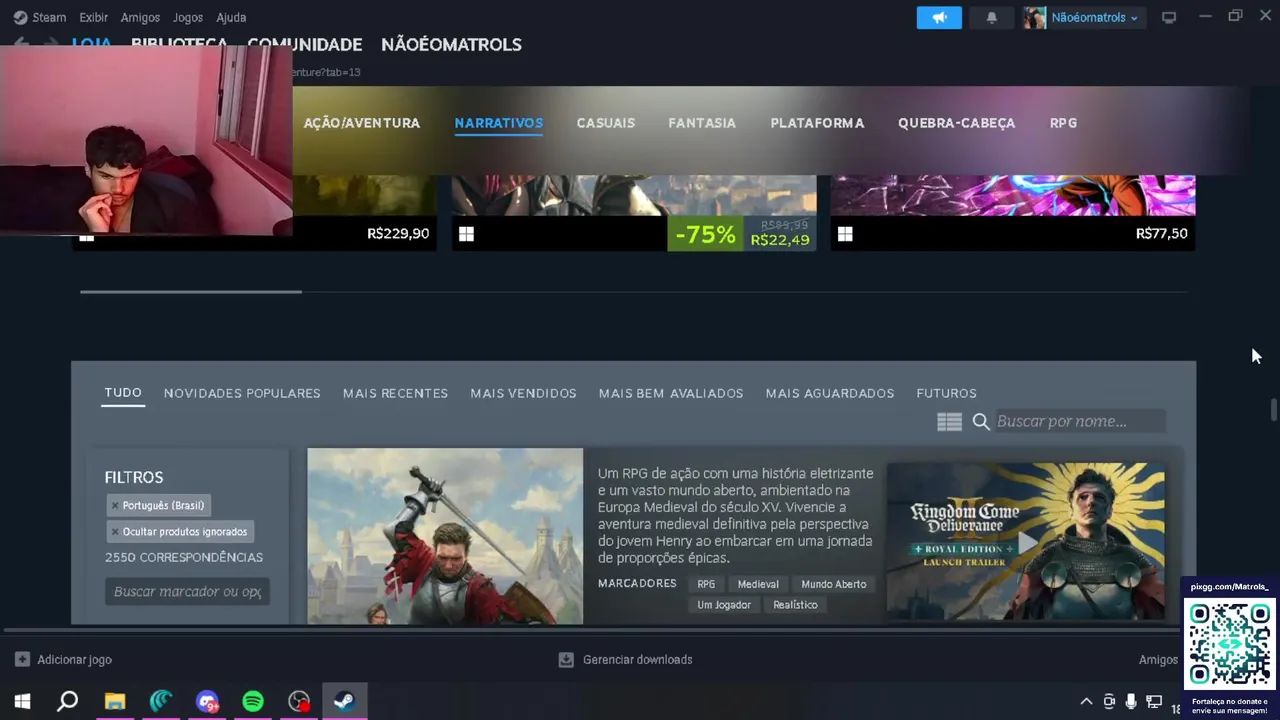Image resolution: width=1280 pixels, height=720 pixels.
Task: Click the carousel horizontal scrollbar
Action: pos(191,292)
